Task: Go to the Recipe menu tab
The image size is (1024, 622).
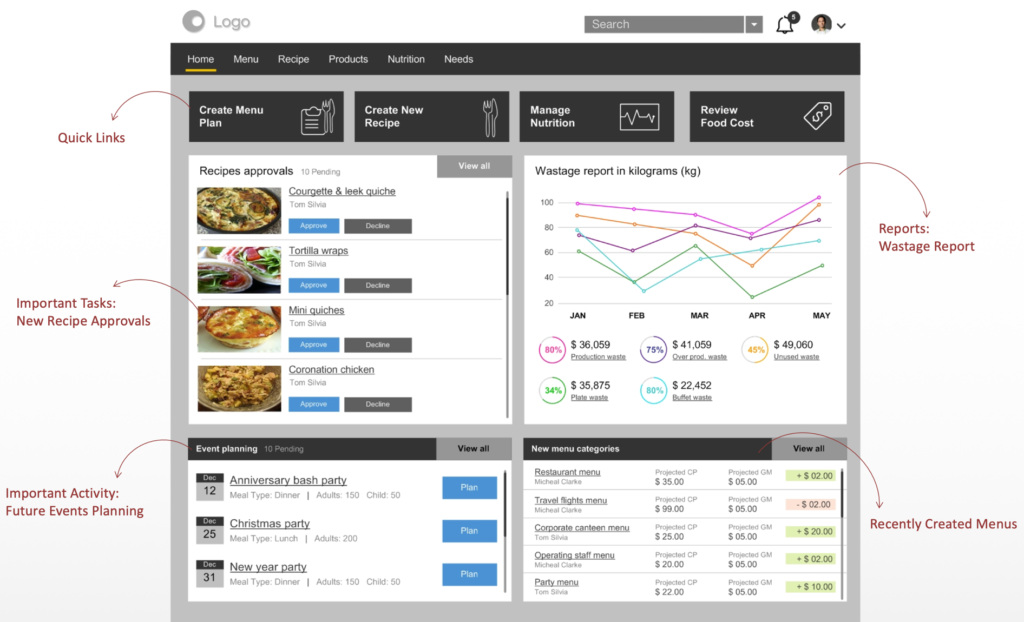Action: (293, 59)
